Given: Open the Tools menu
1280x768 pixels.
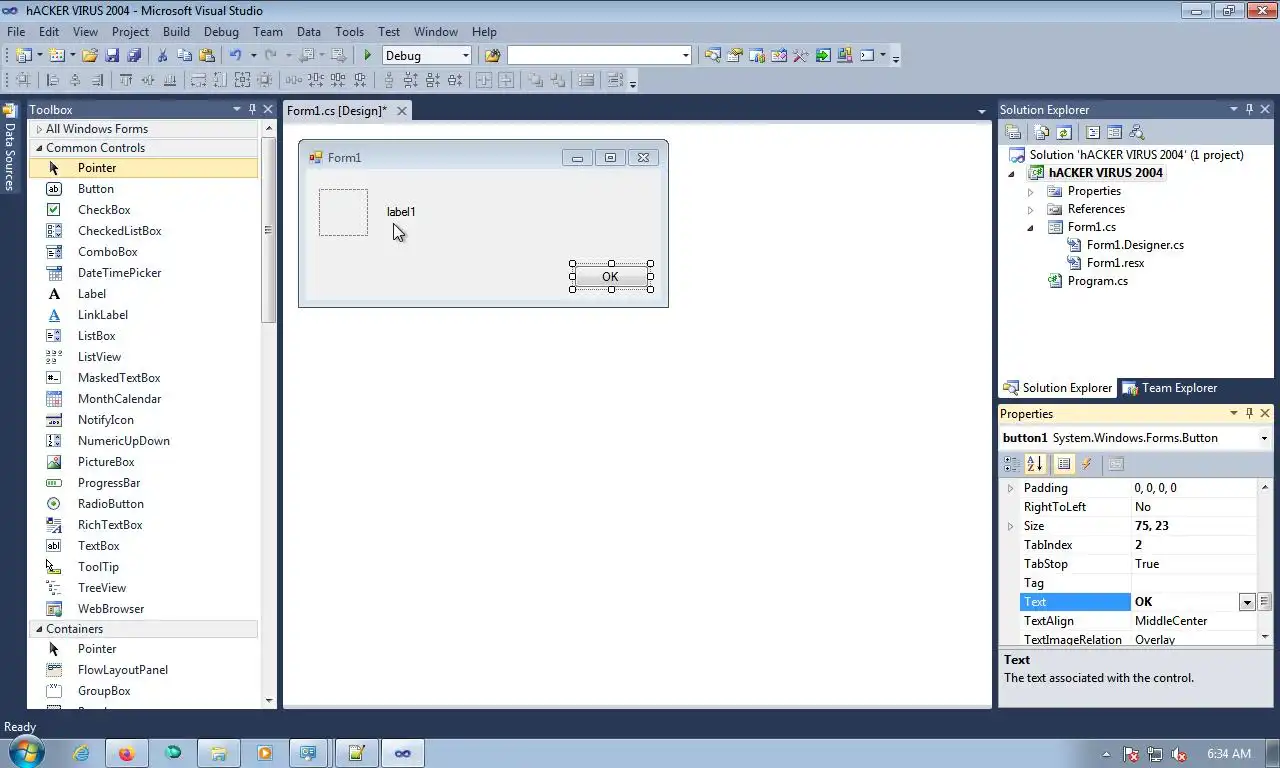Looking at the screenshot, I should [x=349, y=32].
